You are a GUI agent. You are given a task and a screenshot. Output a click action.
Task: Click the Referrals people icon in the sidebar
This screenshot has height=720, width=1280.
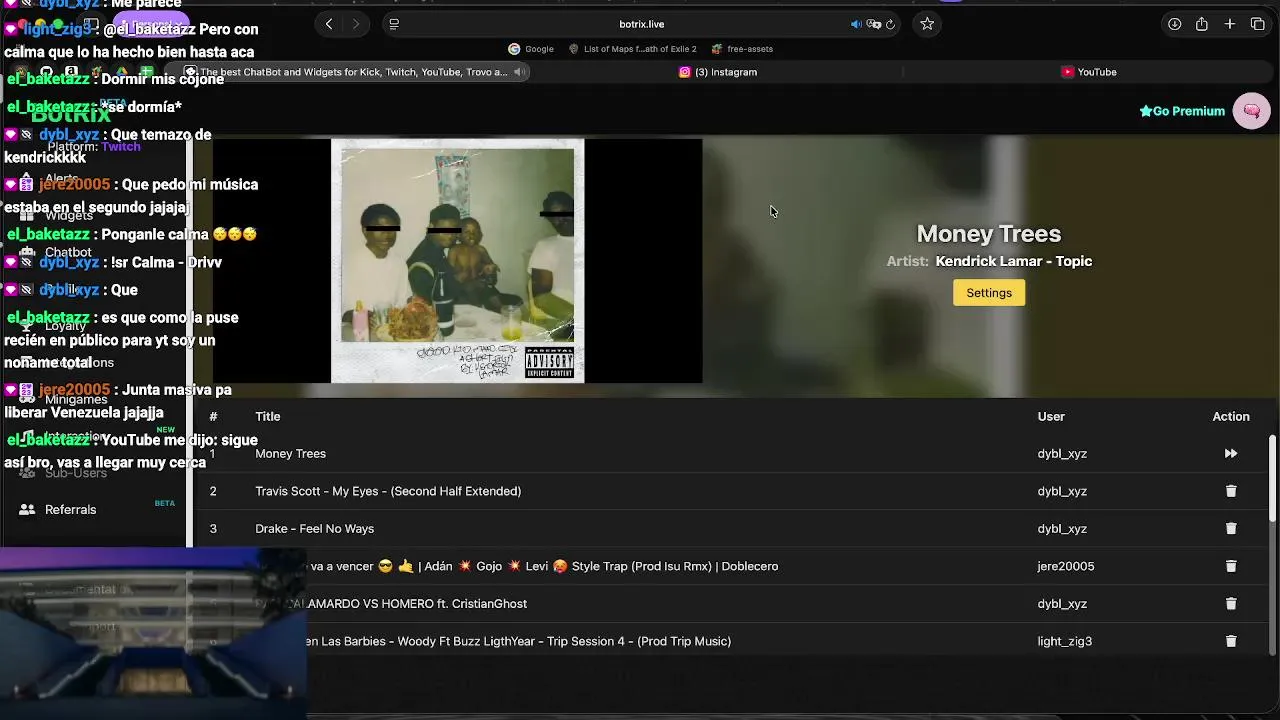(27, 509)
